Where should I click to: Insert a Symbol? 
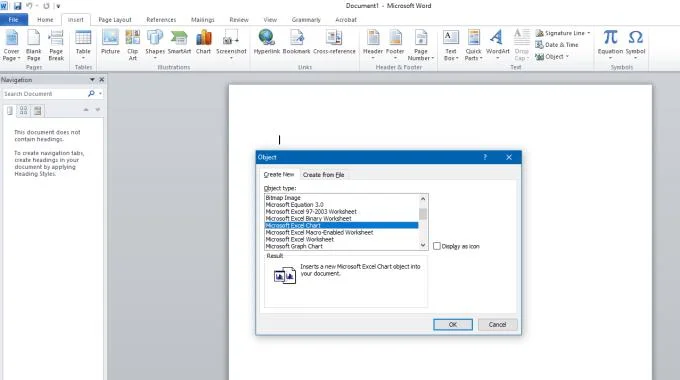pyautogui.click(x=635, y=44)
